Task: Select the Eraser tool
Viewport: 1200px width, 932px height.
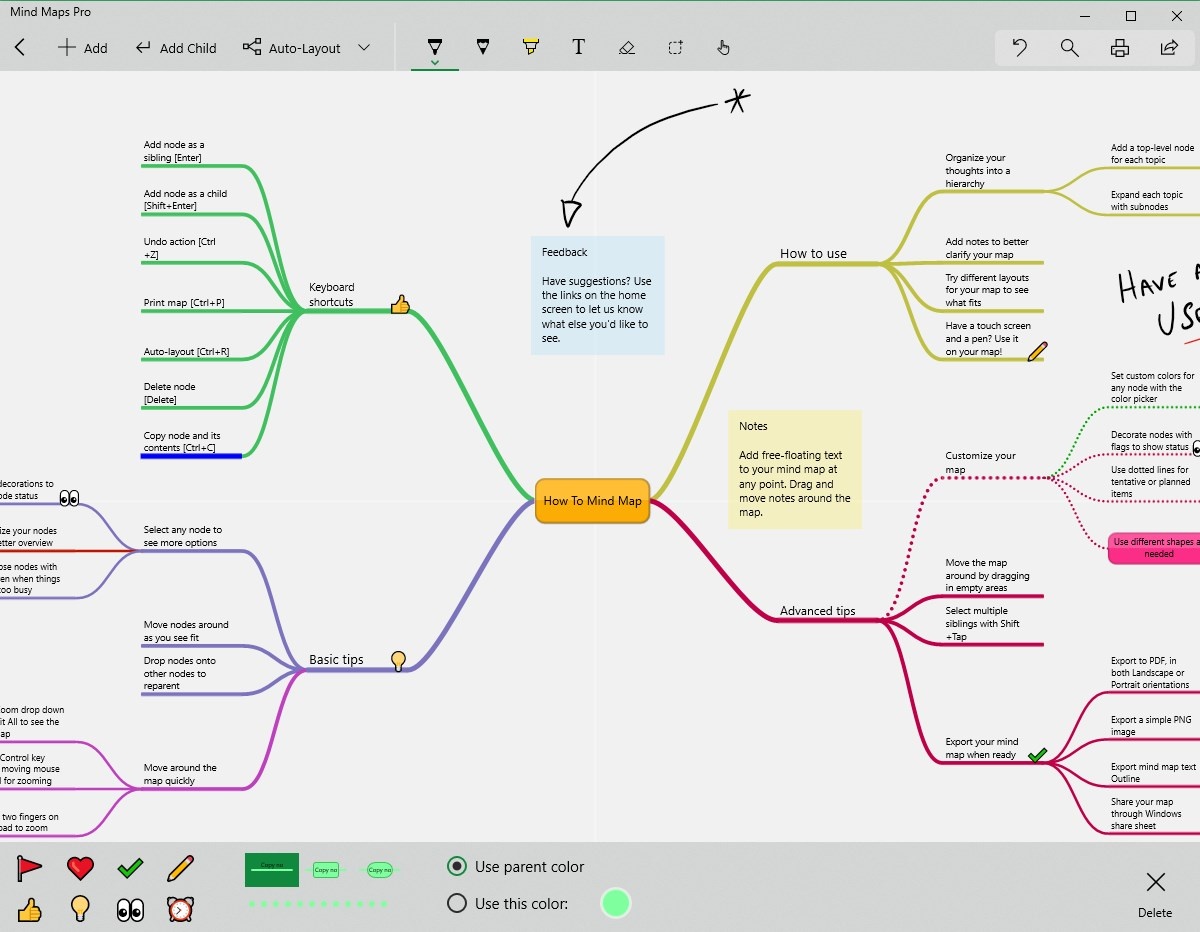Action: pos(627,47)
